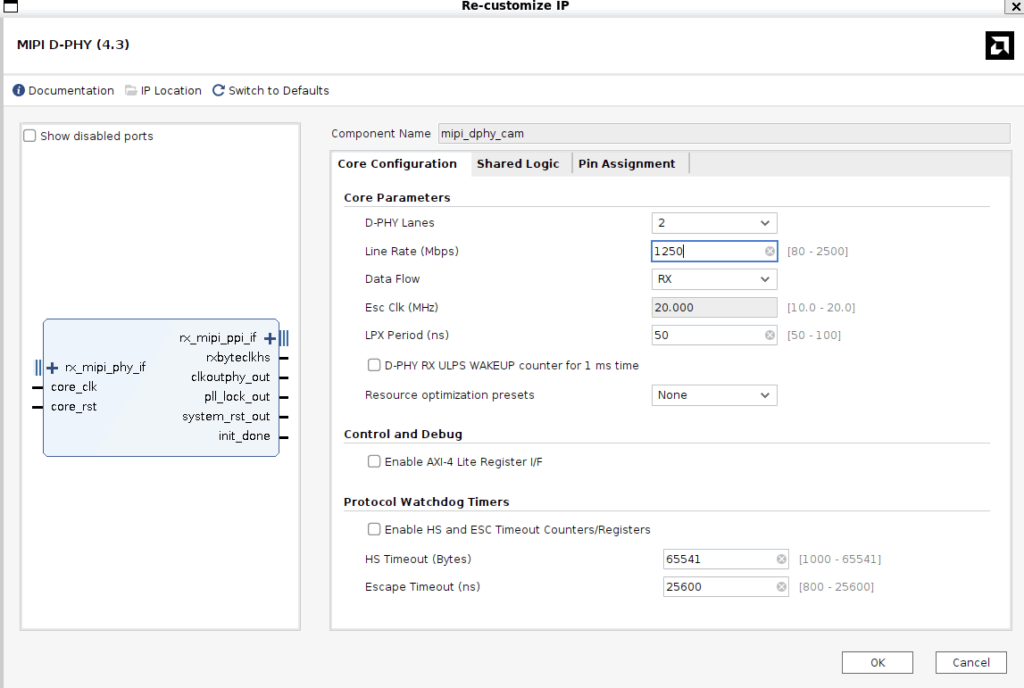The height and width of the screenshot is (688, 1024).
Task: Click the Cancel button
Action: coord(970,663)
